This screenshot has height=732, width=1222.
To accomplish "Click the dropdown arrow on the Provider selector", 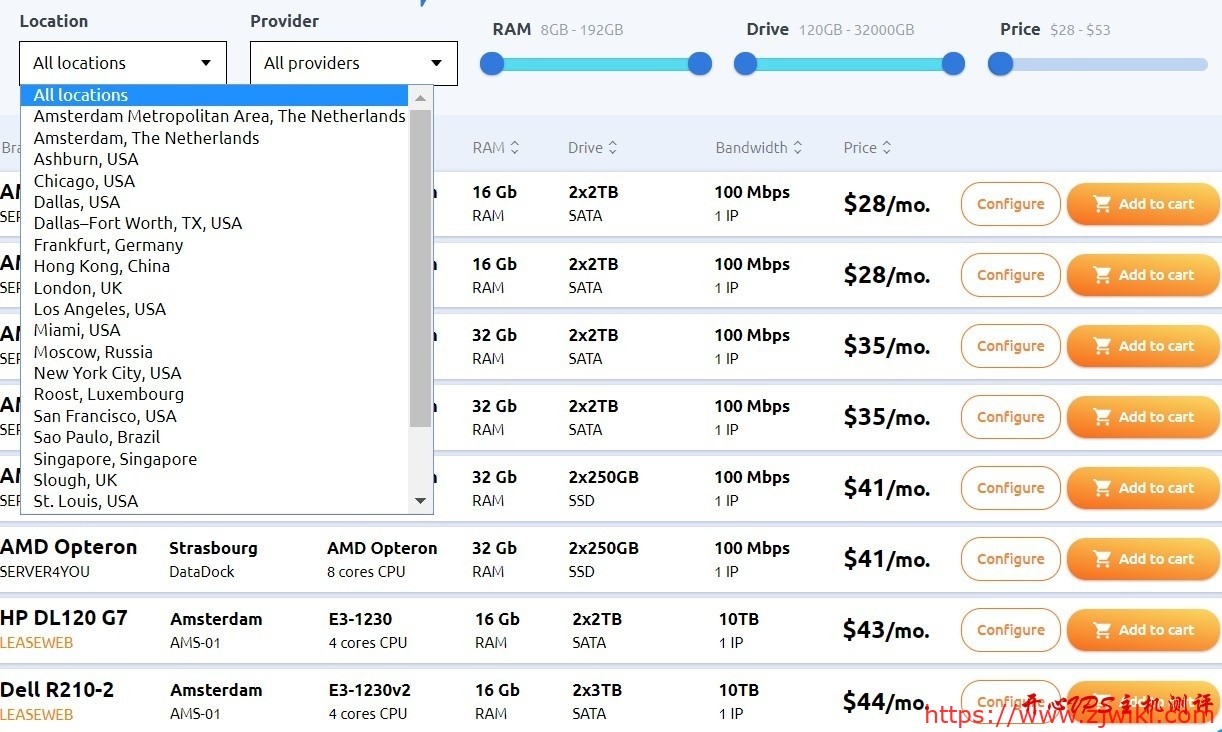I will coord(437,63).
